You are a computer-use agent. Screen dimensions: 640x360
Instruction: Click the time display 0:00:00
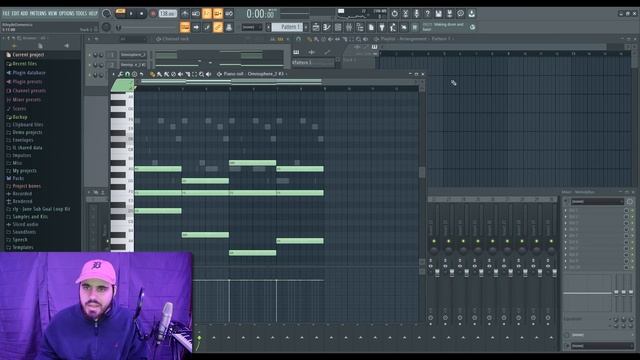click(260, 14)
